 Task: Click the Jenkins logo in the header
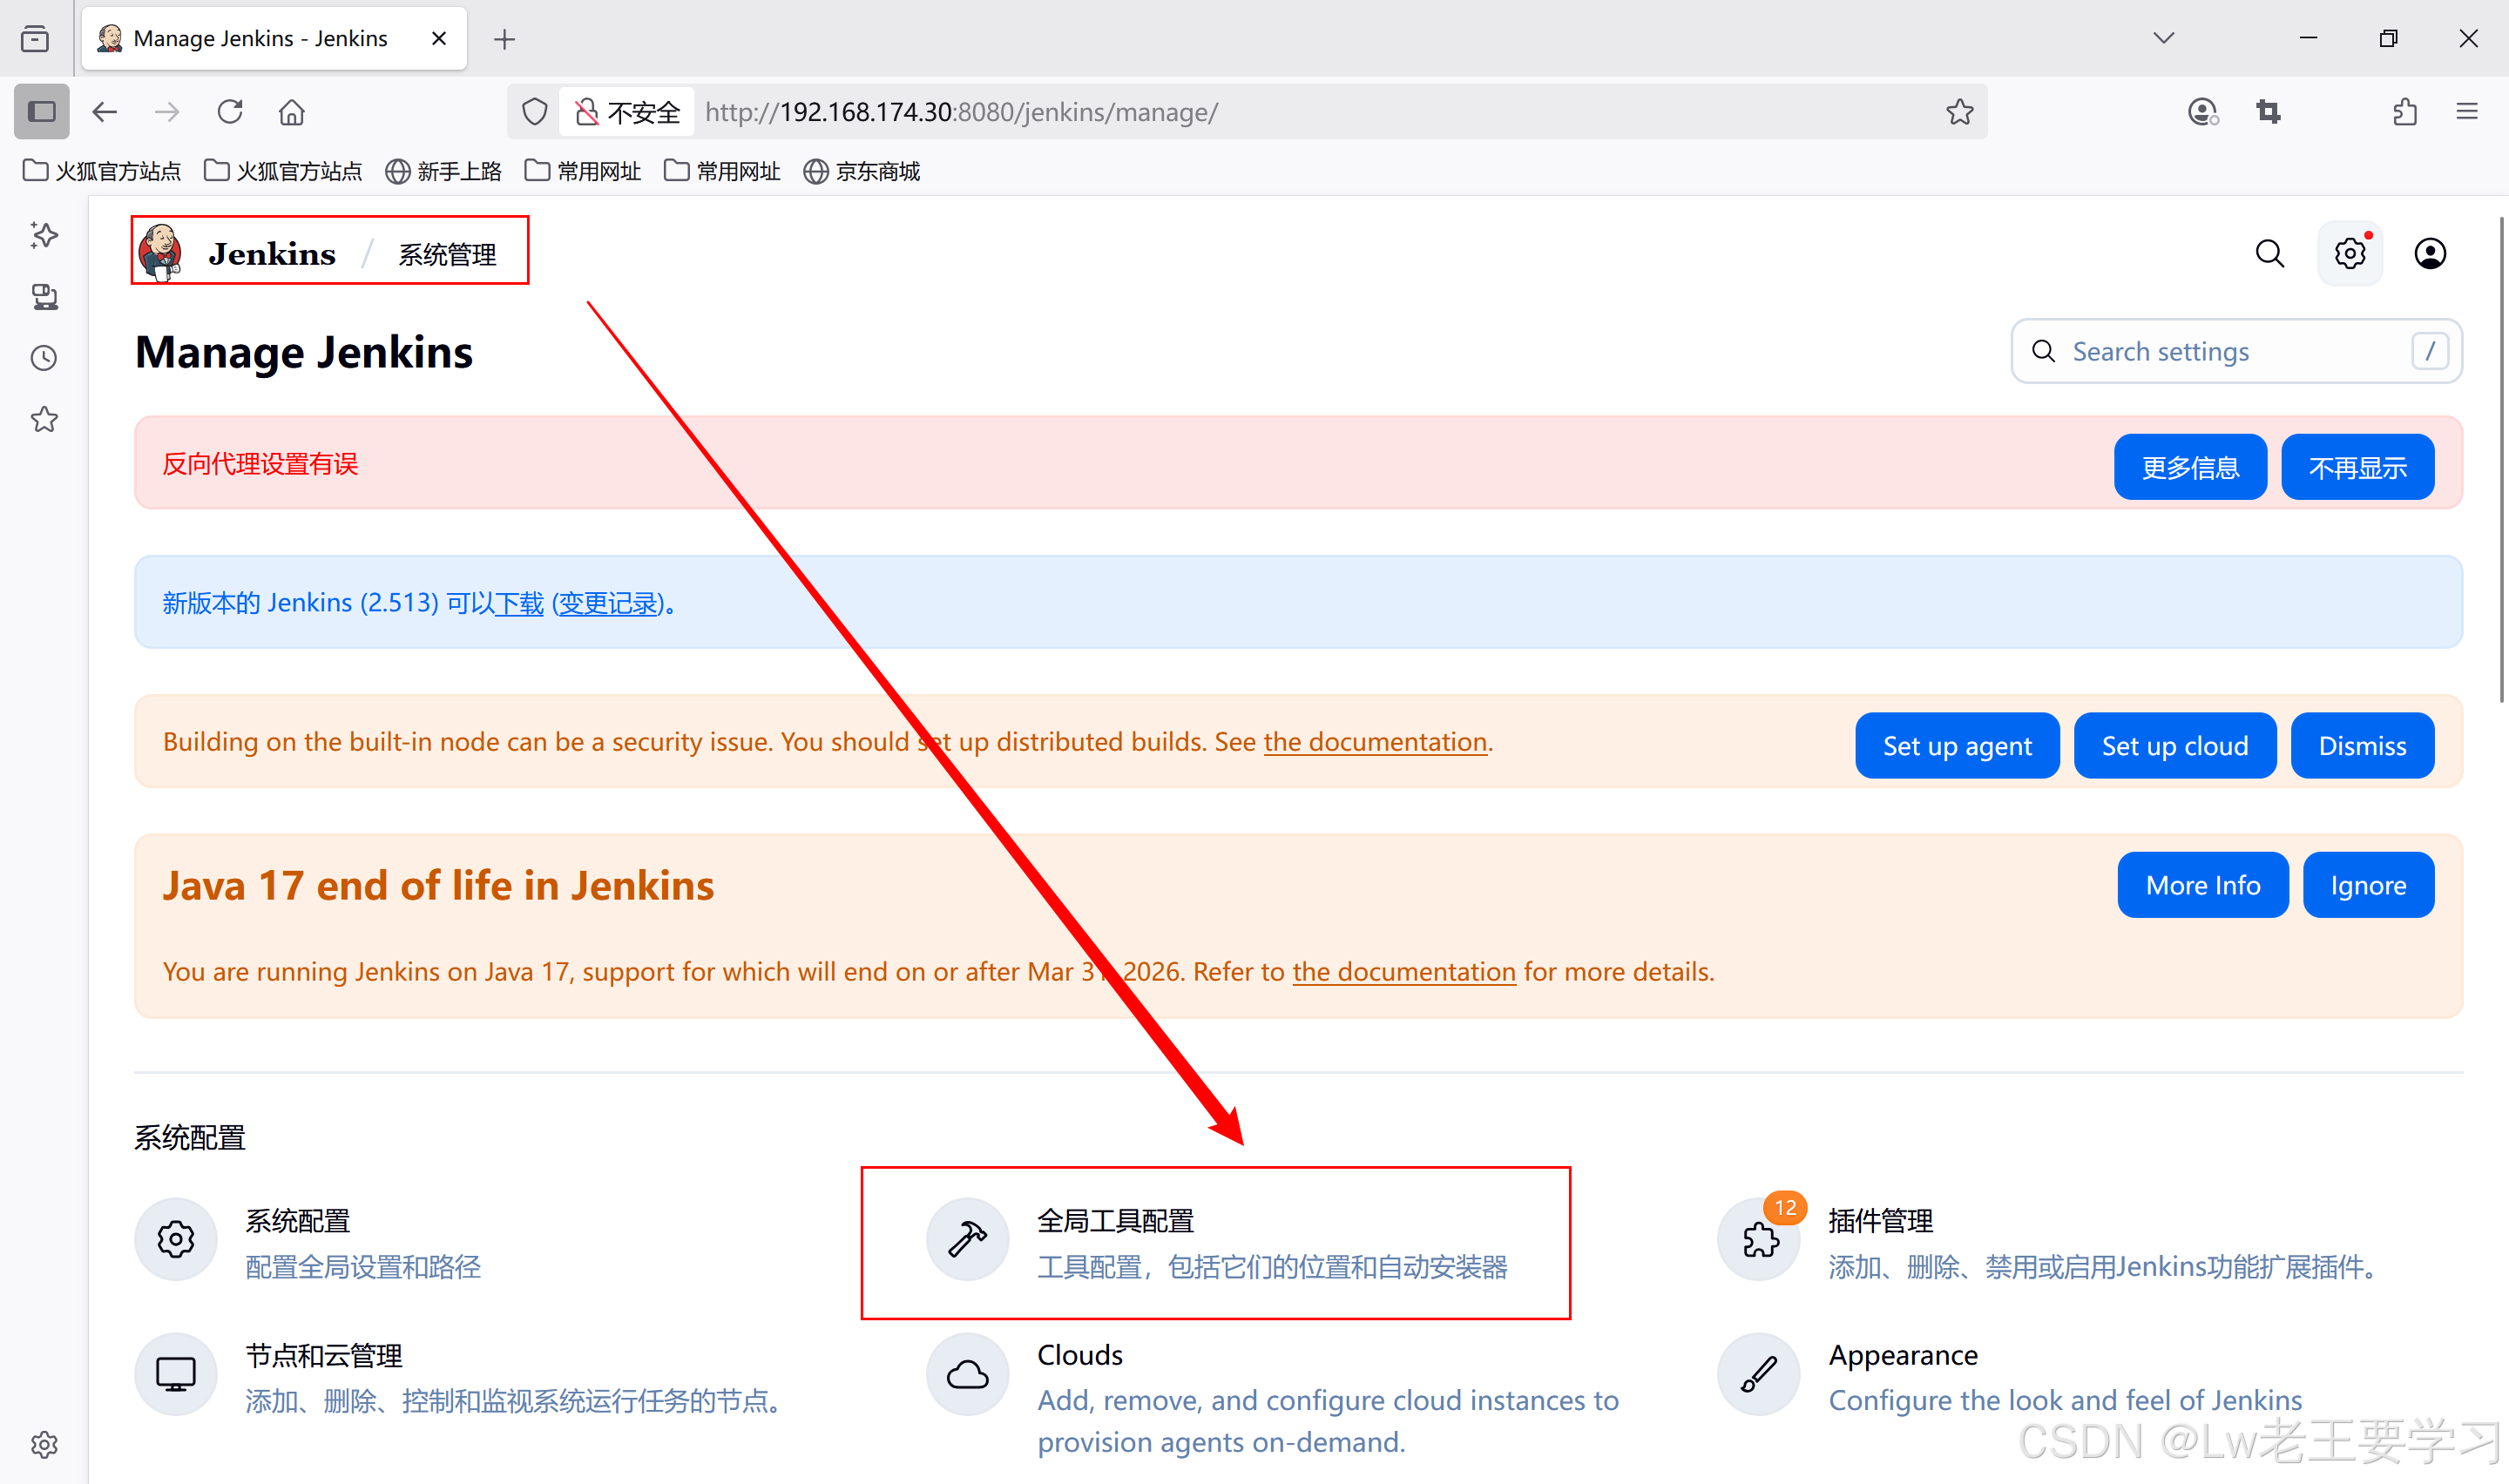162,252
